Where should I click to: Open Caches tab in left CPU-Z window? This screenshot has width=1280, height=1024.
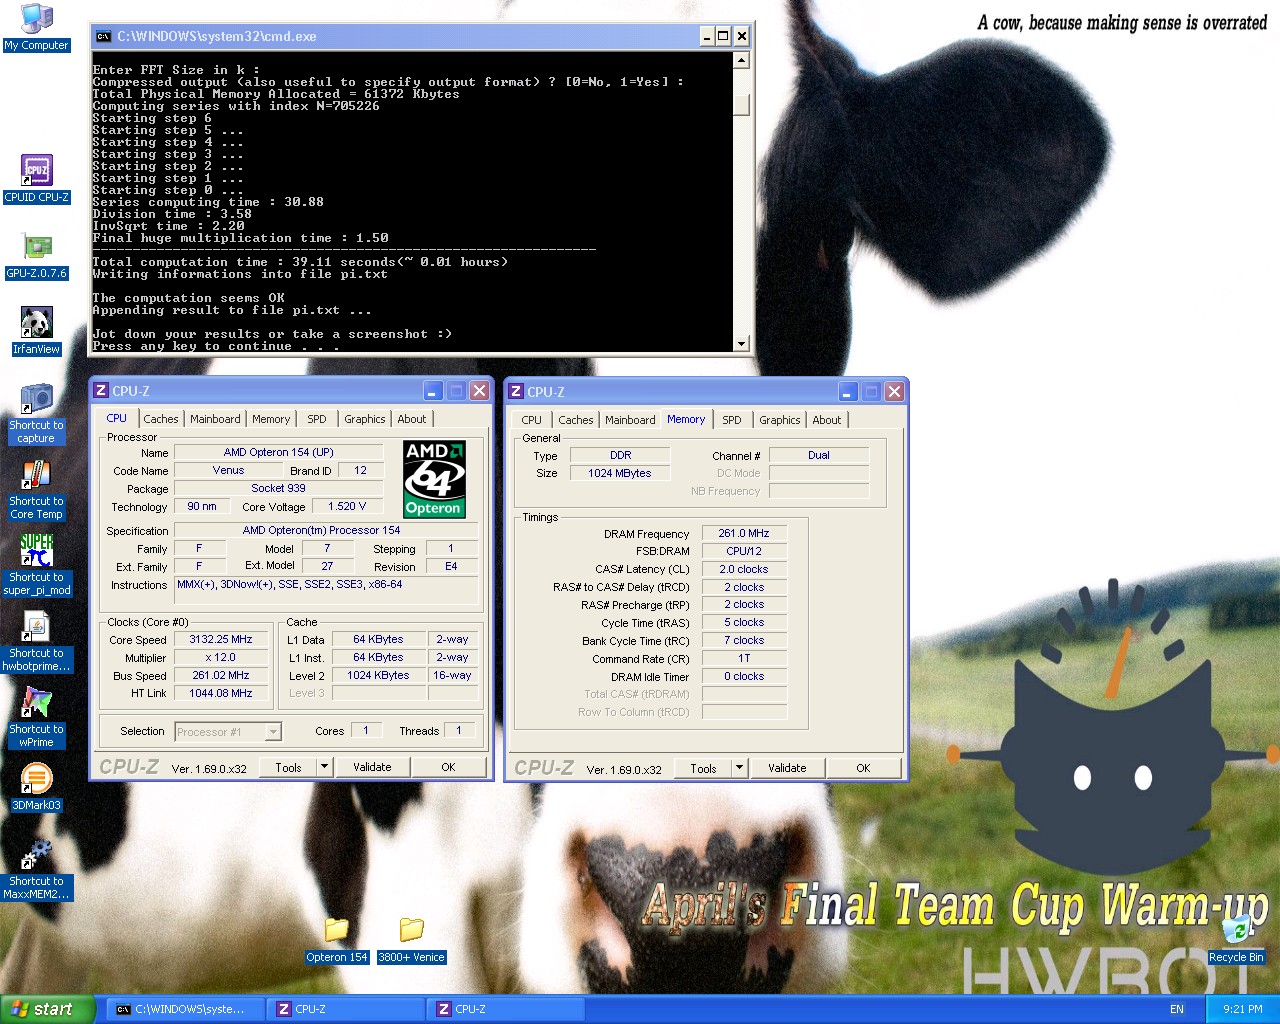160,419
